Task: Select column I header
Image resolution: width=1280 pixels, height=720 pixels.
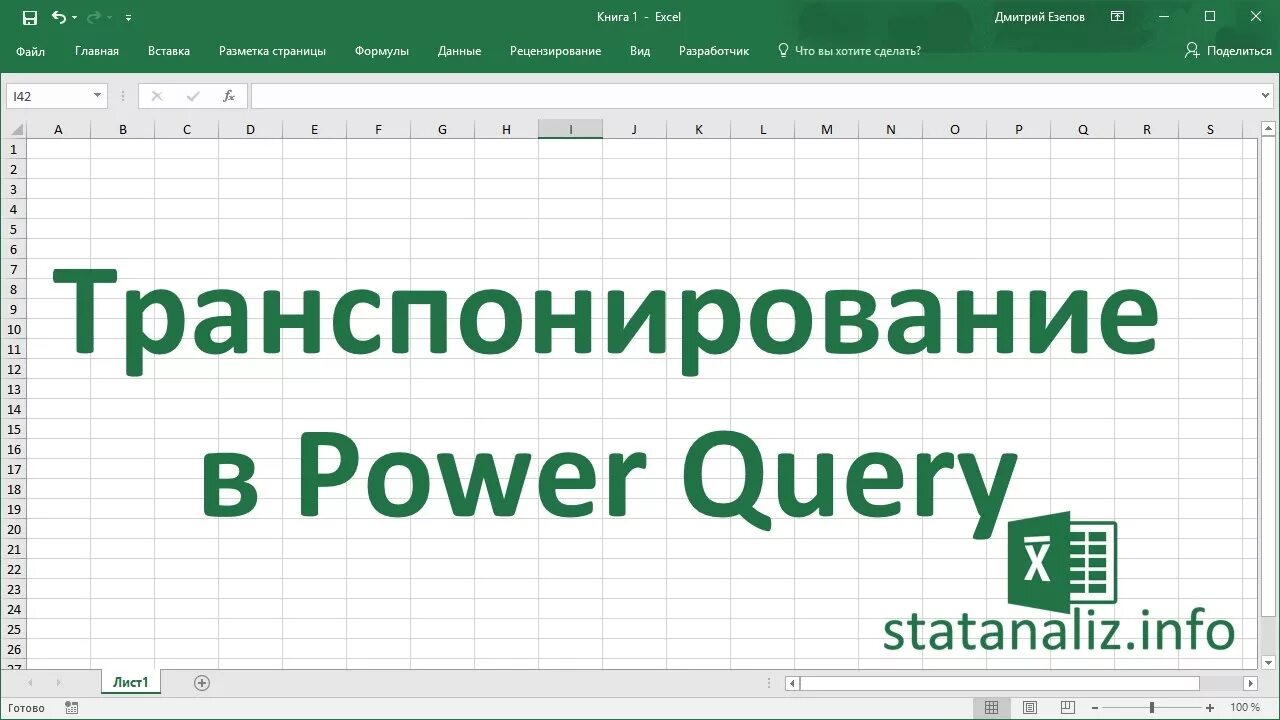Action: pyautogui.click(x=570, y=129)
